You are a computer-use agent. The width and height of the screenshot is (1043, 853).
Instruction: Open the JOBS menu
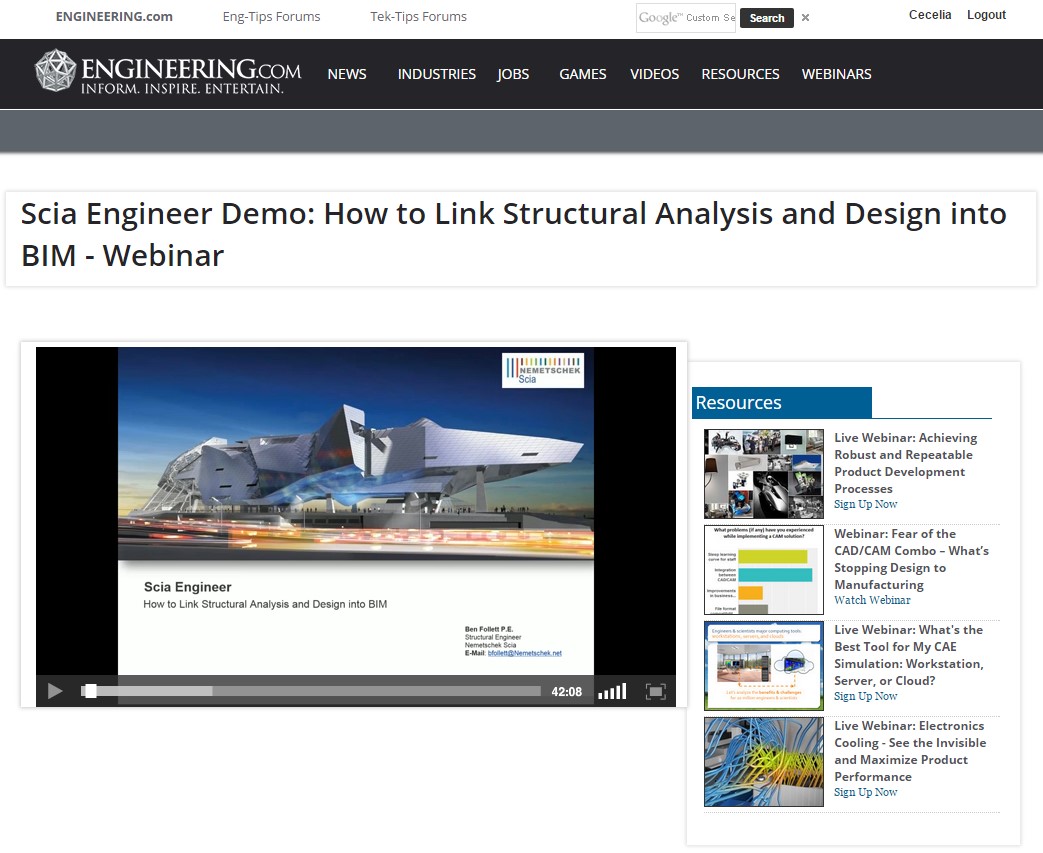(x=513, y=74)
